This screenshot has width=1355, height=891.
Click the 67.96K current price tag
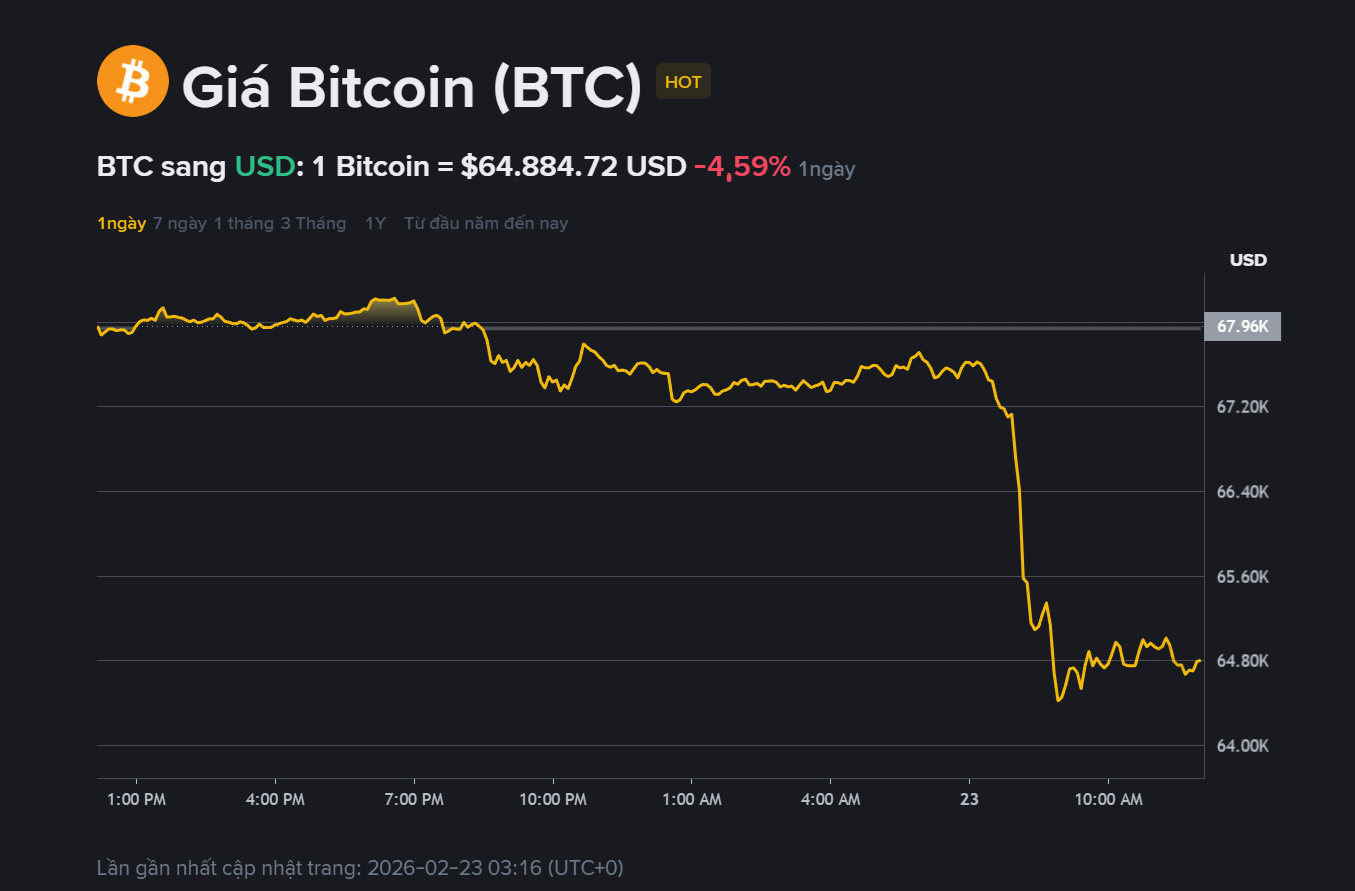(x=1242, y=326)
